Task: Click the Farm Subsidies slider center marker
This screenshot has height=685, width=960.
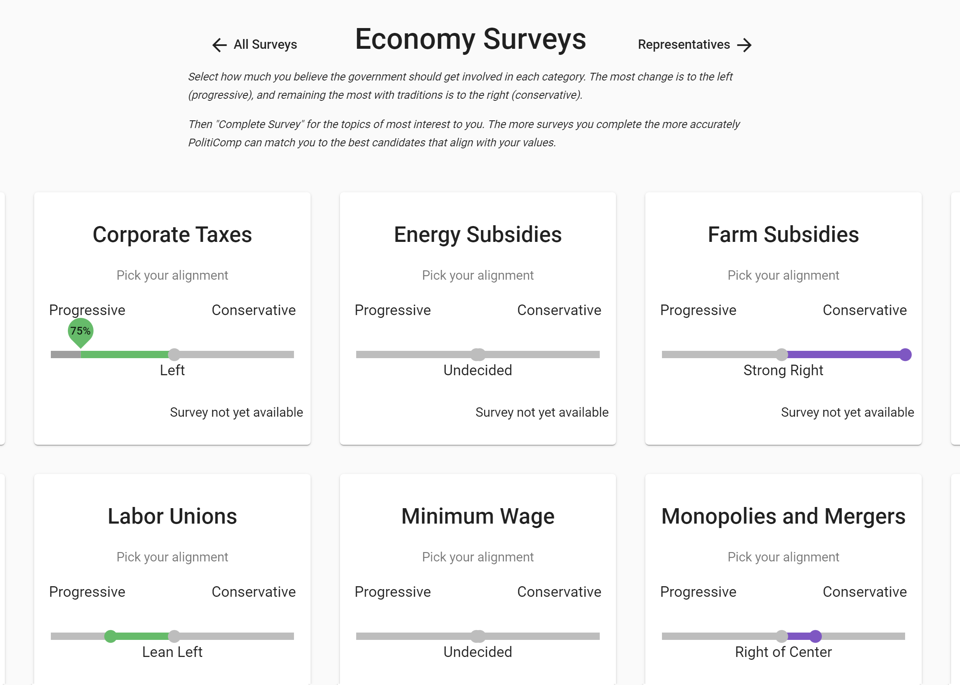Action: tap(782, 354)
